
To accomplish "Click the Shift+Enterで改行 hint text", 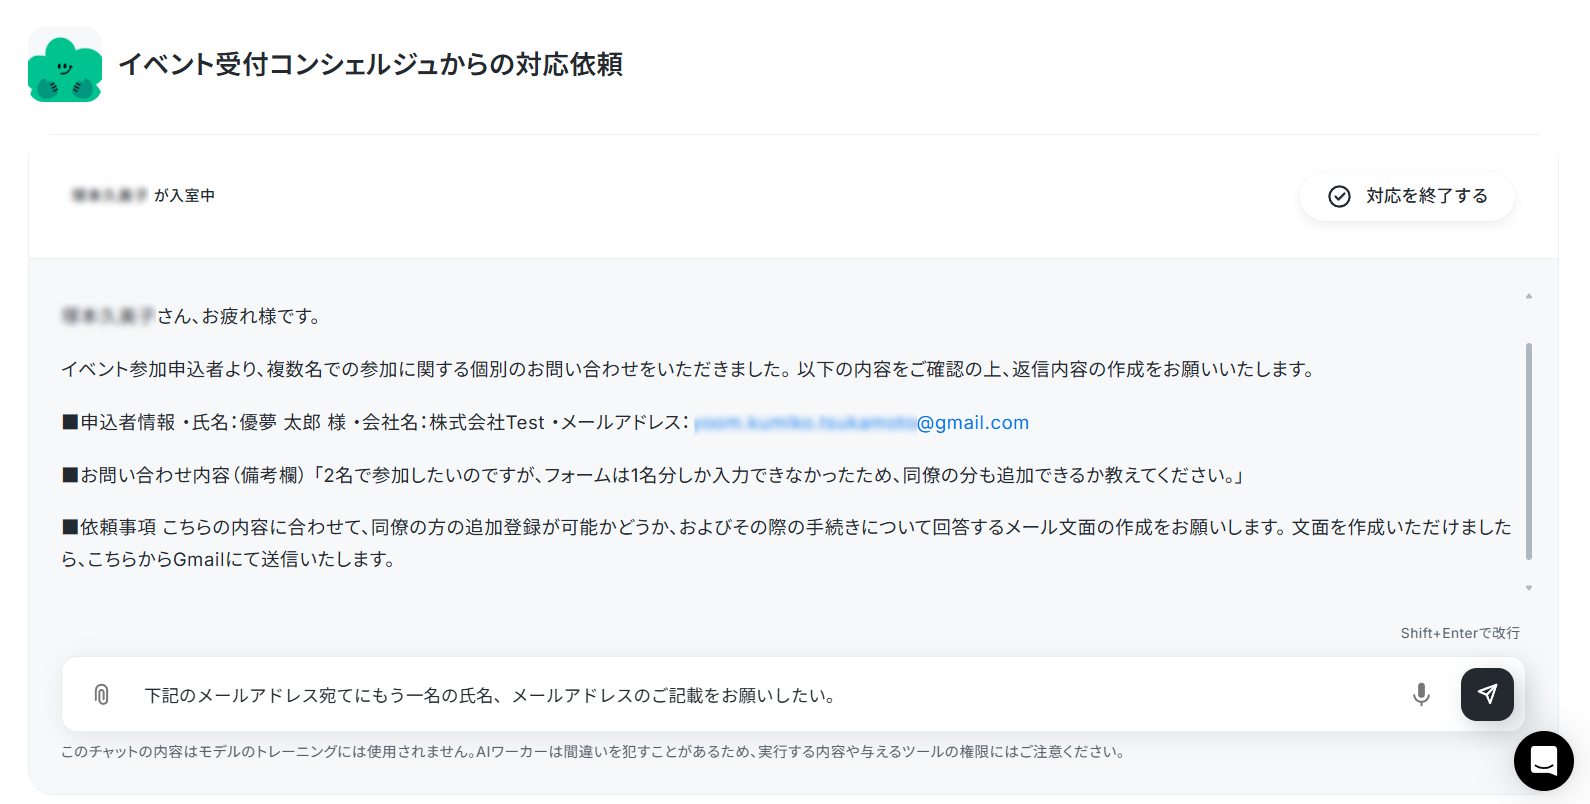I will [1460, 633].
